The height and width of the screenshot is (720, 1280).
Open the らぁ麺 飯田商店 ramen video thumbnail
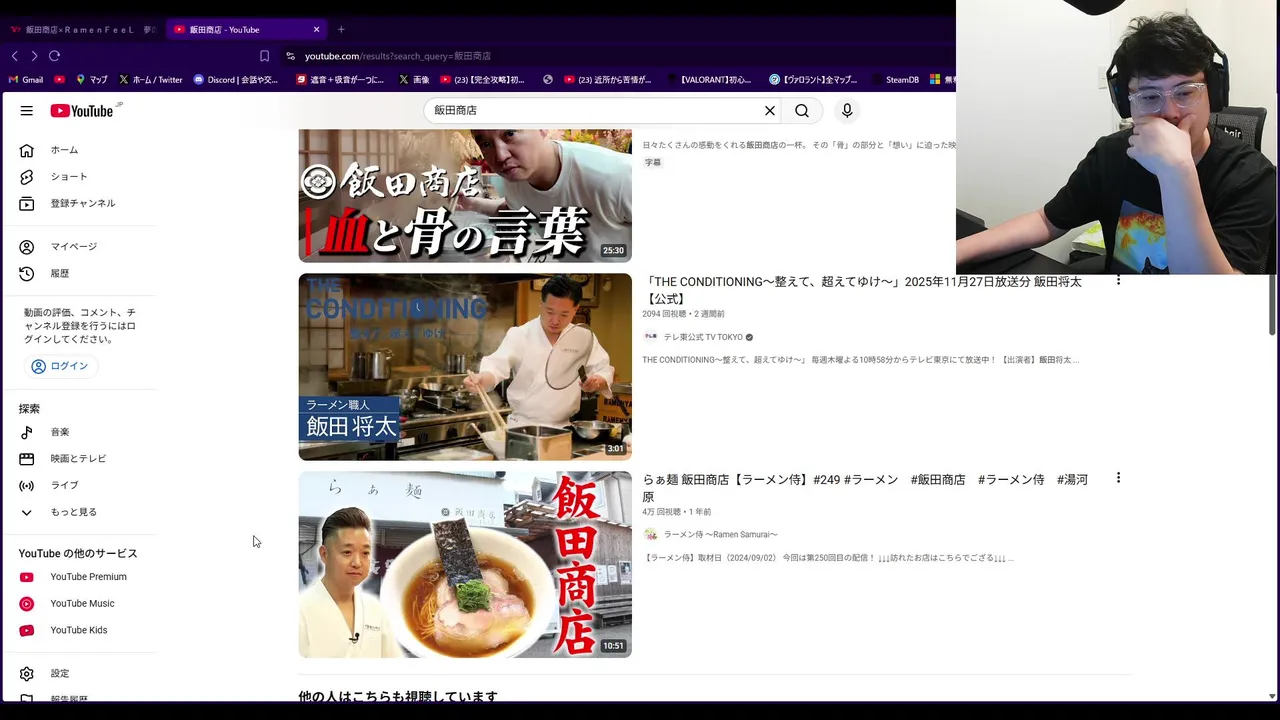(465, 565)
